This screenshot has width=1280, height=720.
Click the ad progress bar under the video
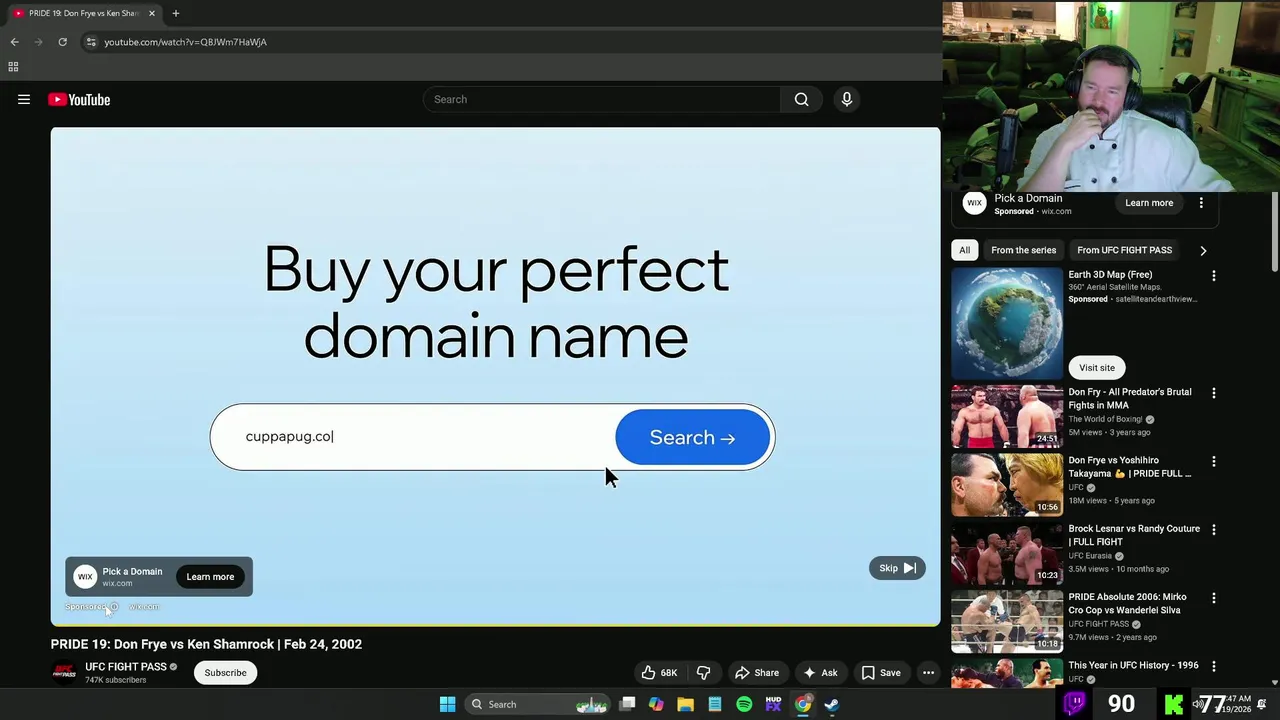[x=495, y=625]
